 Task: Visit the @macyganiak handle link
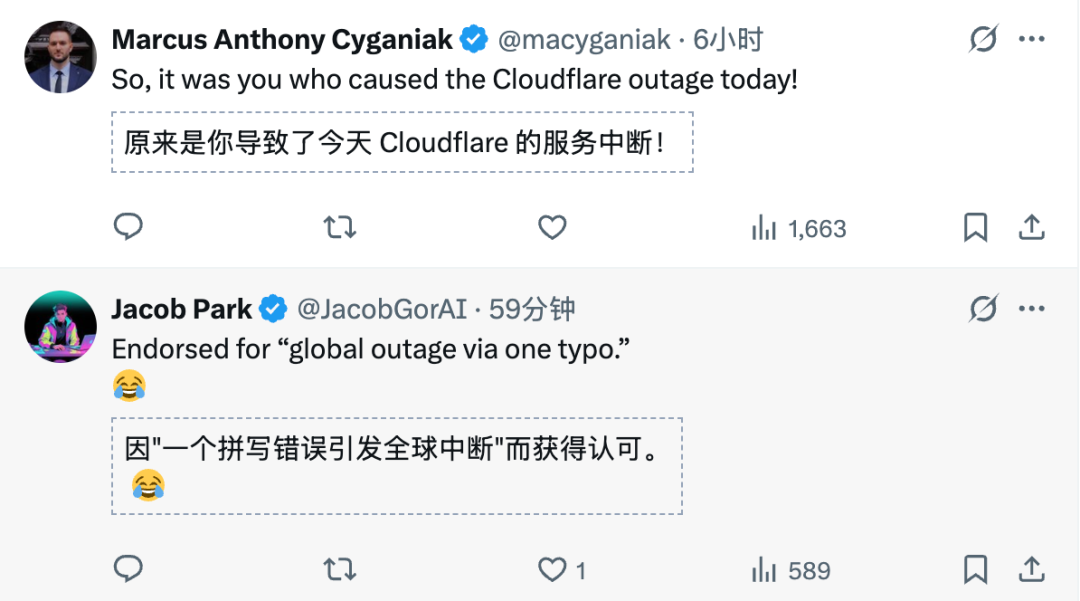(x=584, y=40)
